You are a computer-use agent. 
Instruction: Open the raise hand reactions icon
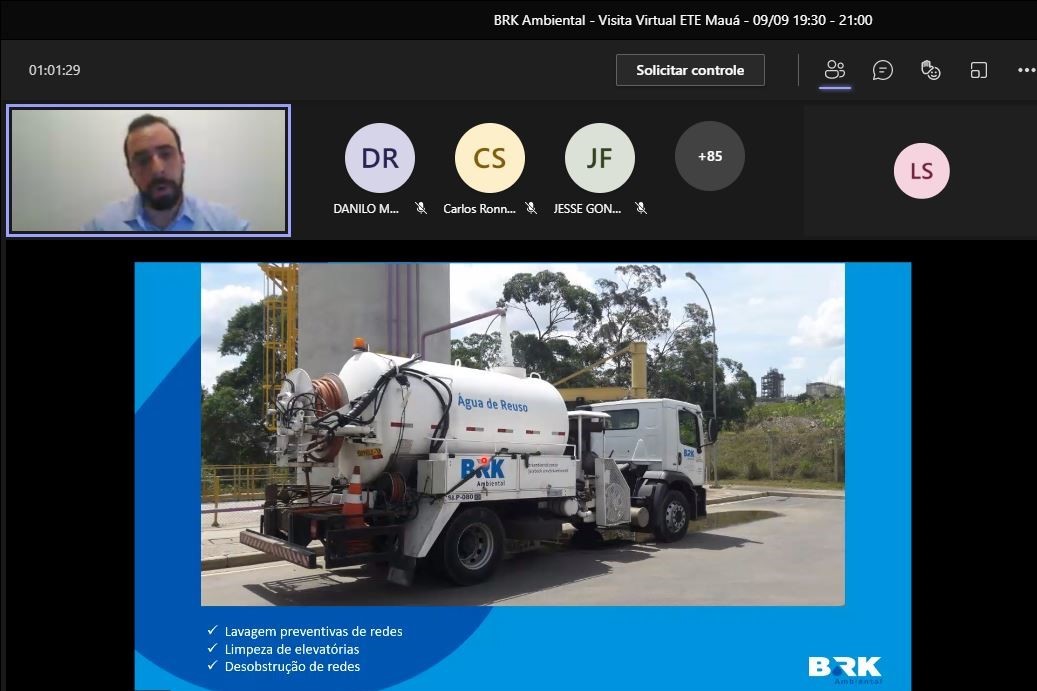(x=930, y=70)
